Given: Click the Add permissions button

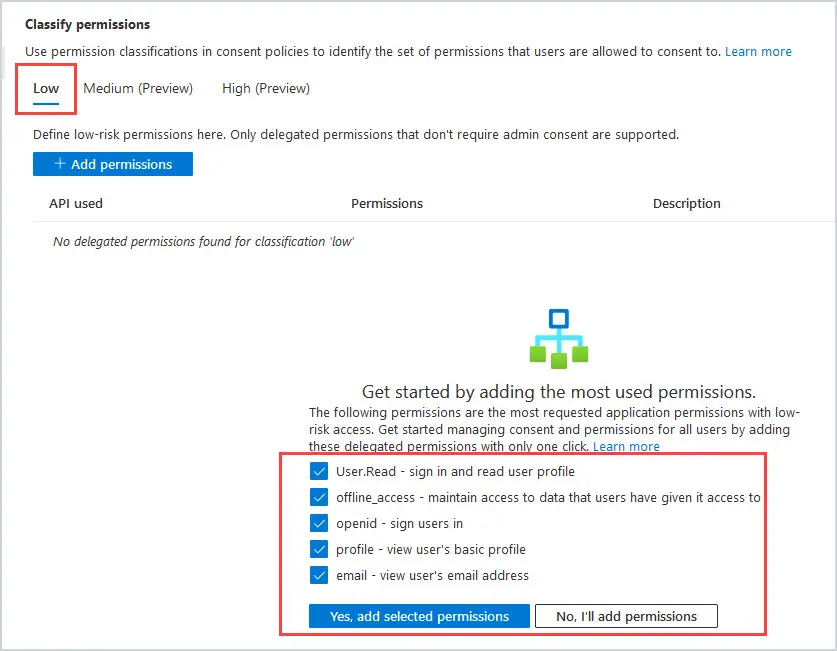Looking at the screenshot, I should point(113,164).
